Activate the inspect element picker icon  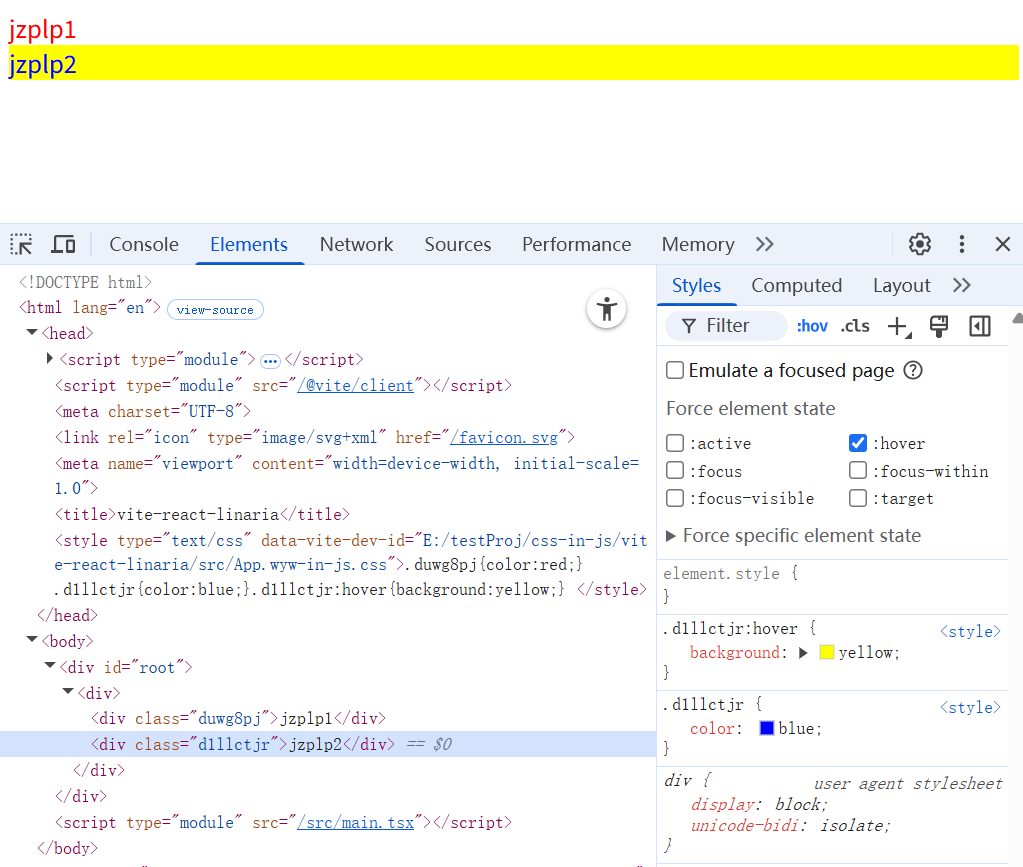point(22,245)
